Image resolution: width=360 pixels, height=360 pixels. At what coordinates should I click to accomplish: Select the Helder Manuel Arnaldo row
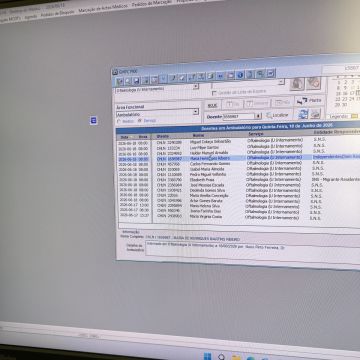click(x=238, y=152)
